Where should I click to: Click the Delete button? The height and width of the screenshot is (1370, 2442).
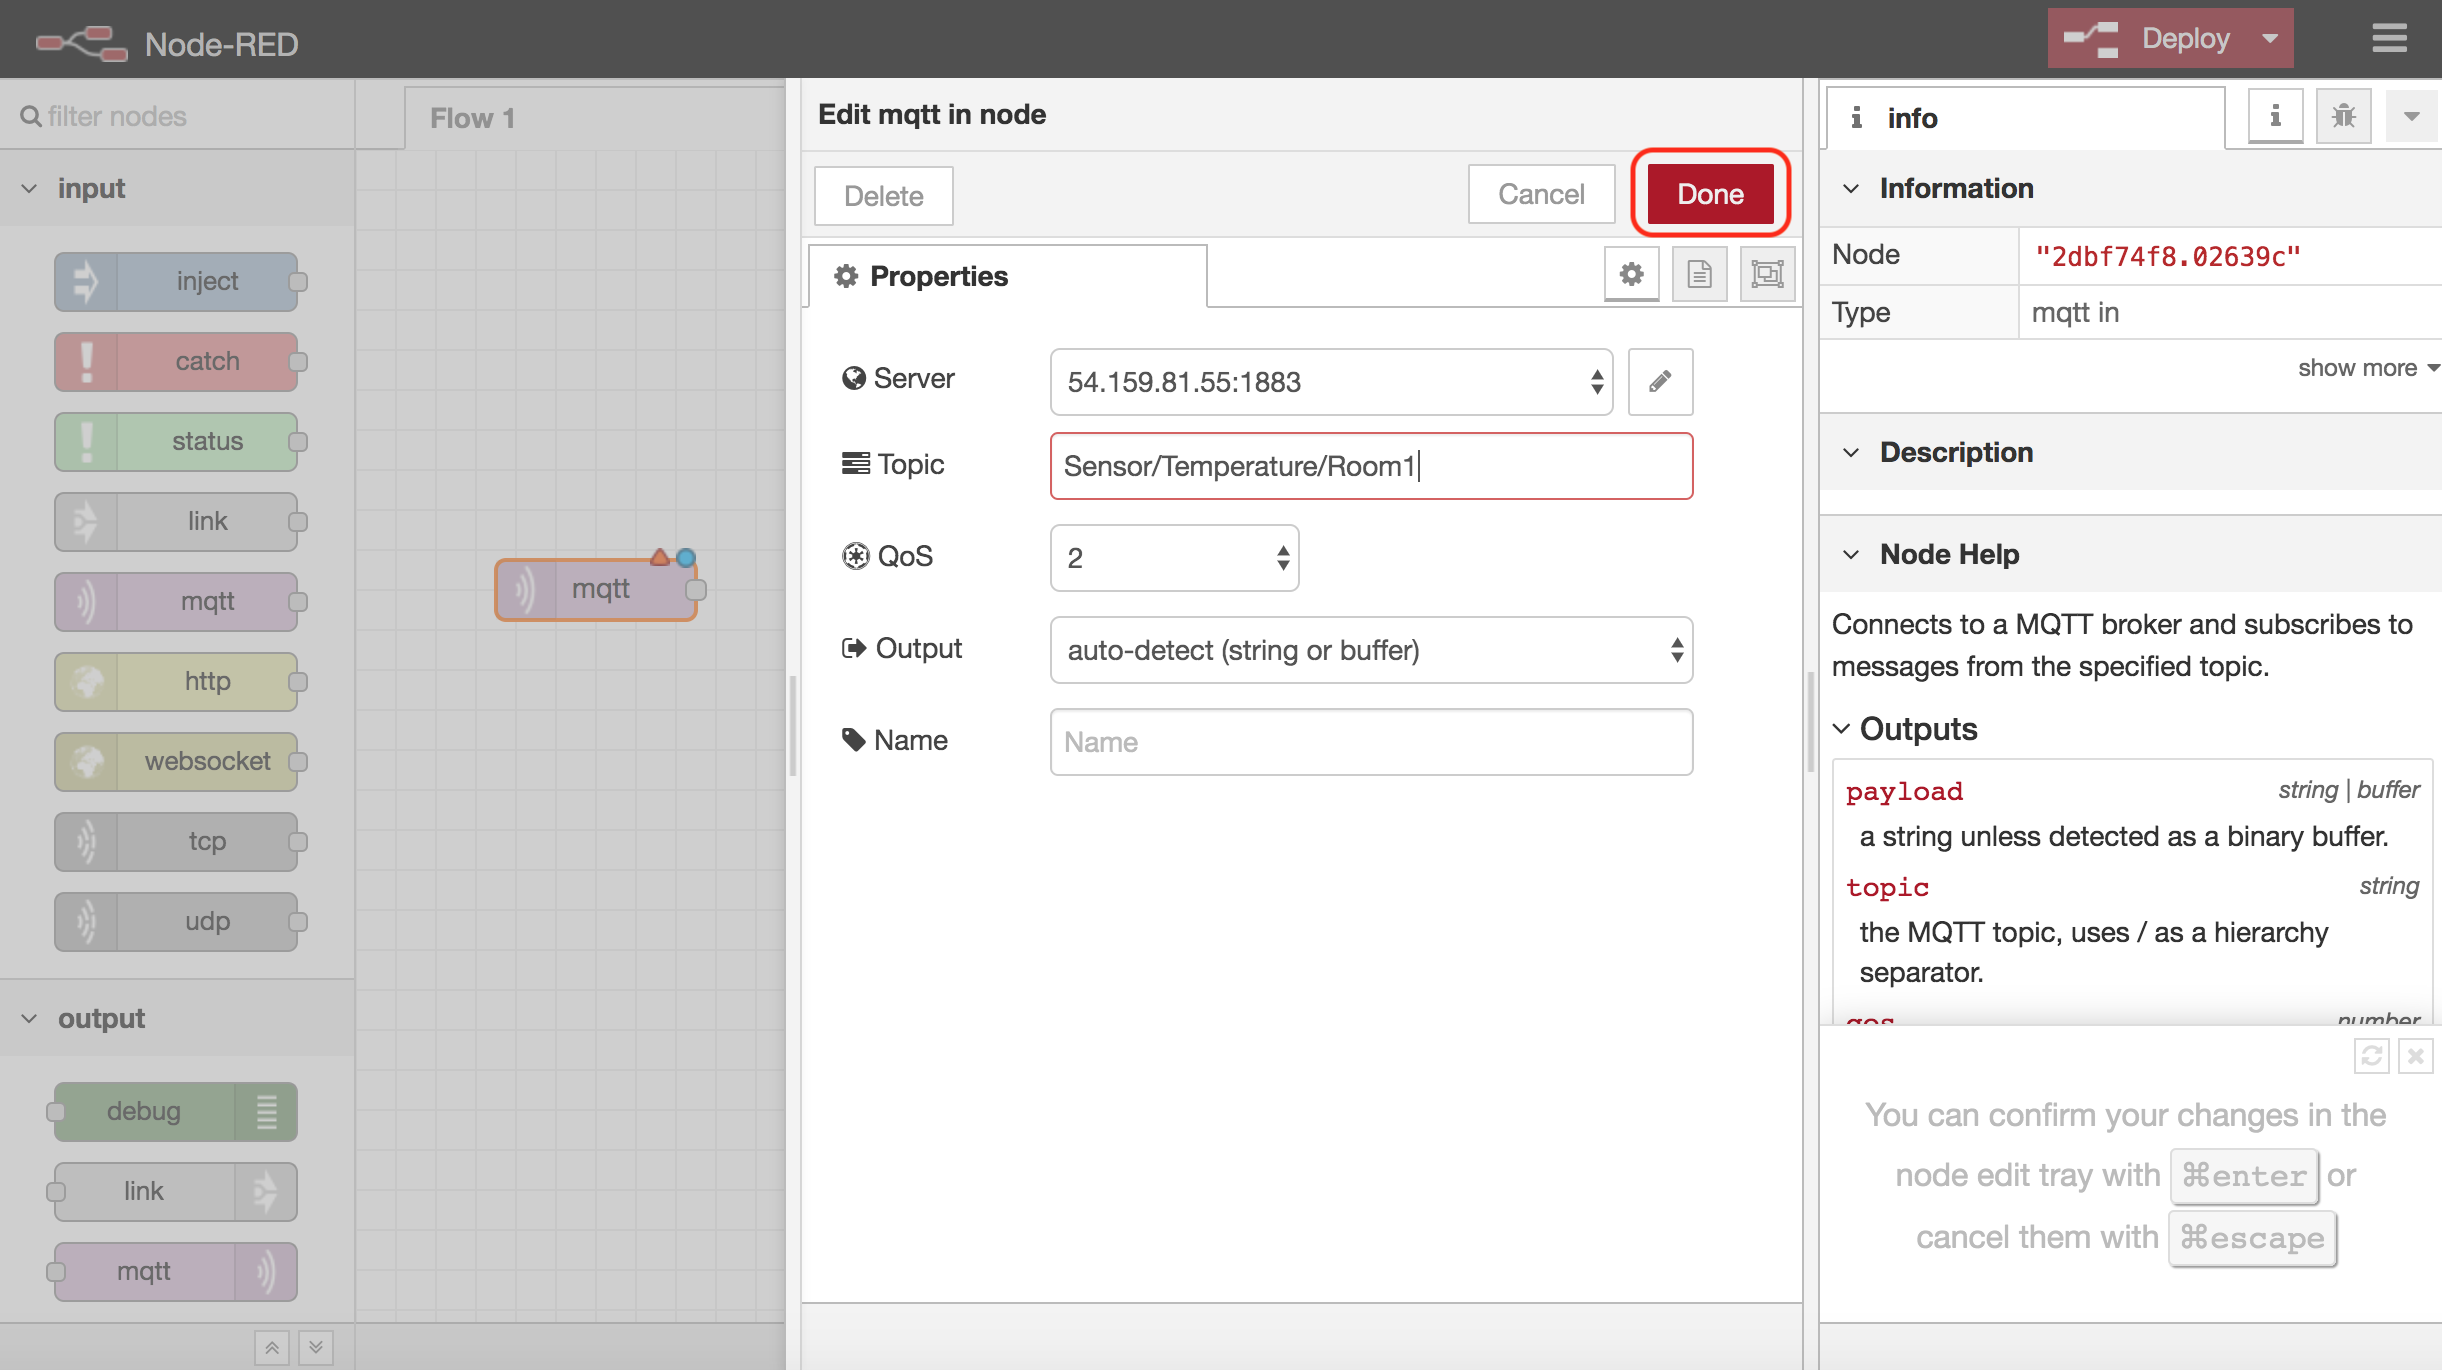(883, 196)
